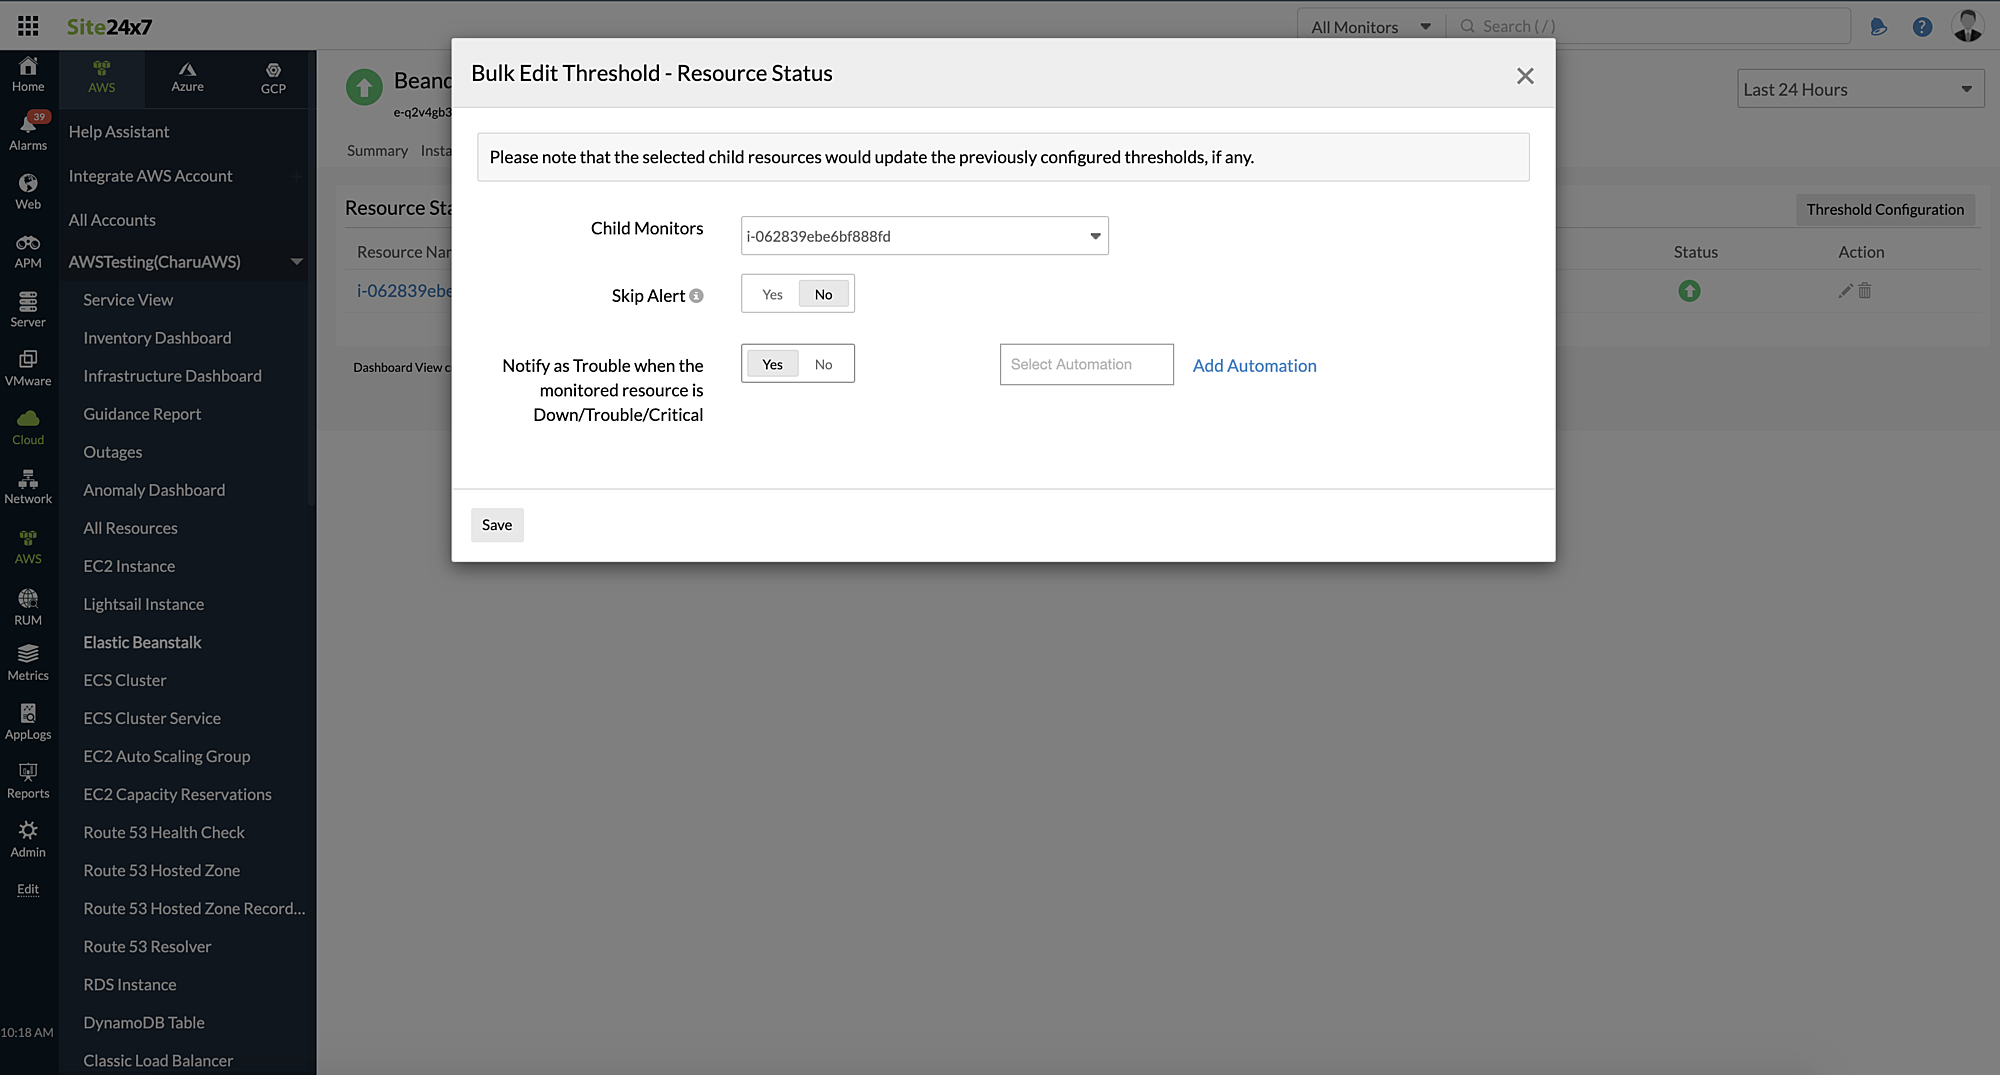Click the Select Automation input field

tap(1086, 364)
